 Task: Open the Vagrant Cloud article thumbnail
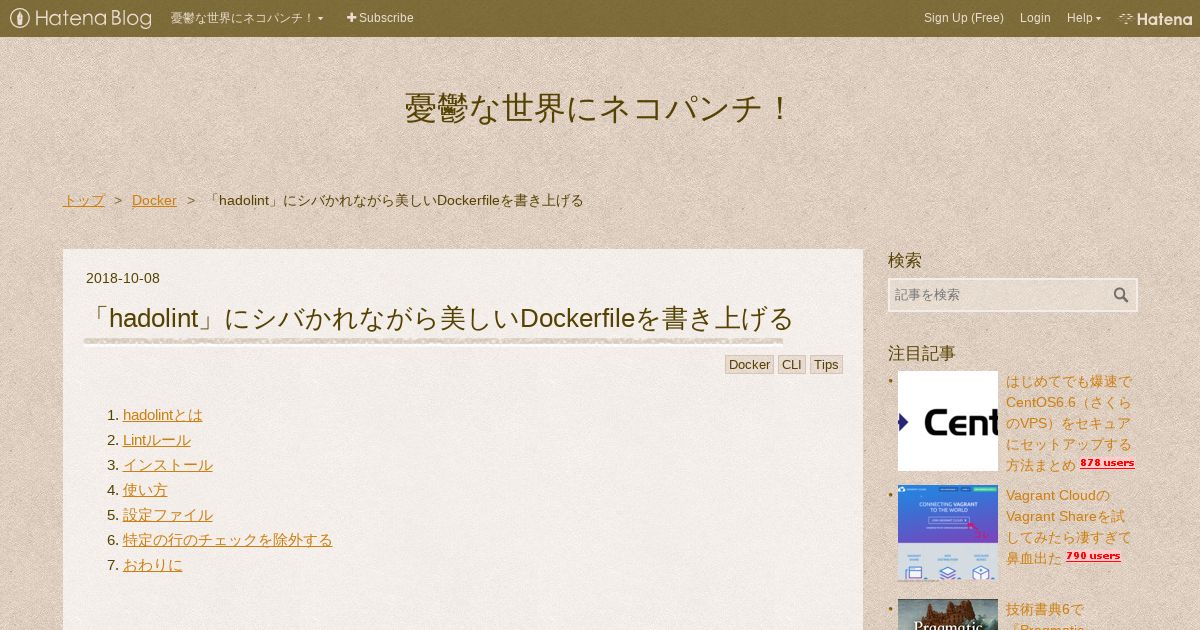click(x=948, y=533)
